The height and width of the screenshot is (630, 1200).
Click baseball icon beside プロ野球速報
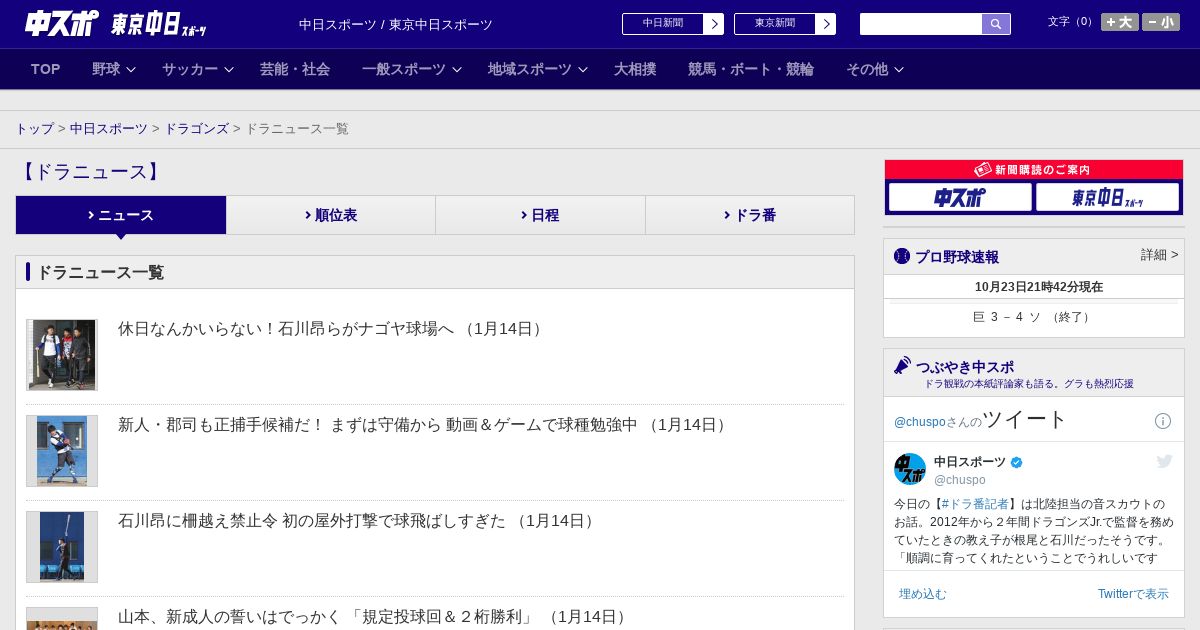point(902,256)
